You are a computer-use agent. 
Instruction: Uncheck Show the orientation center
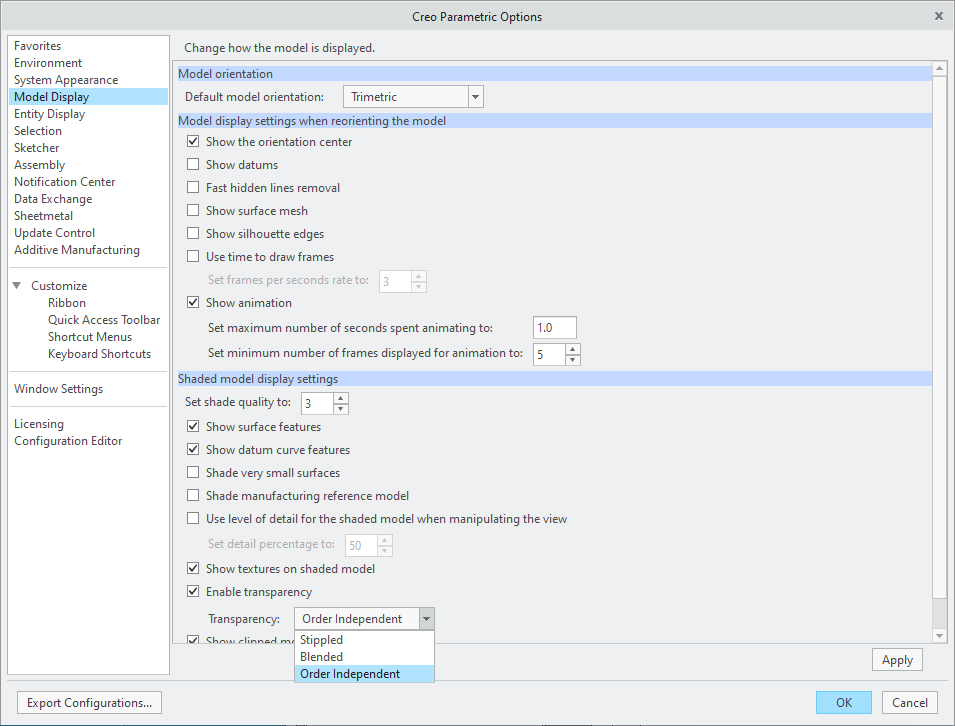pos(194,142)
